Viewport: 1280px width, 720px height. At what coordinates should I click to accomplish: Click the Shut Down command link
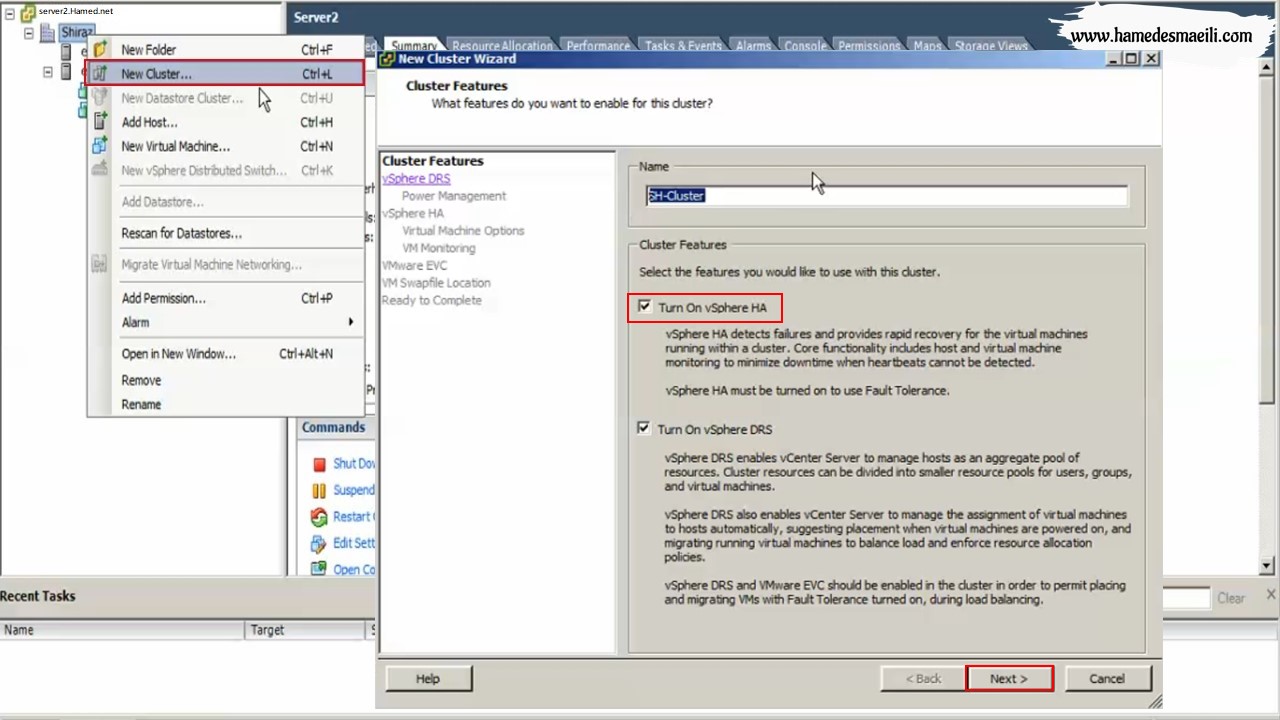click(354, 464)
